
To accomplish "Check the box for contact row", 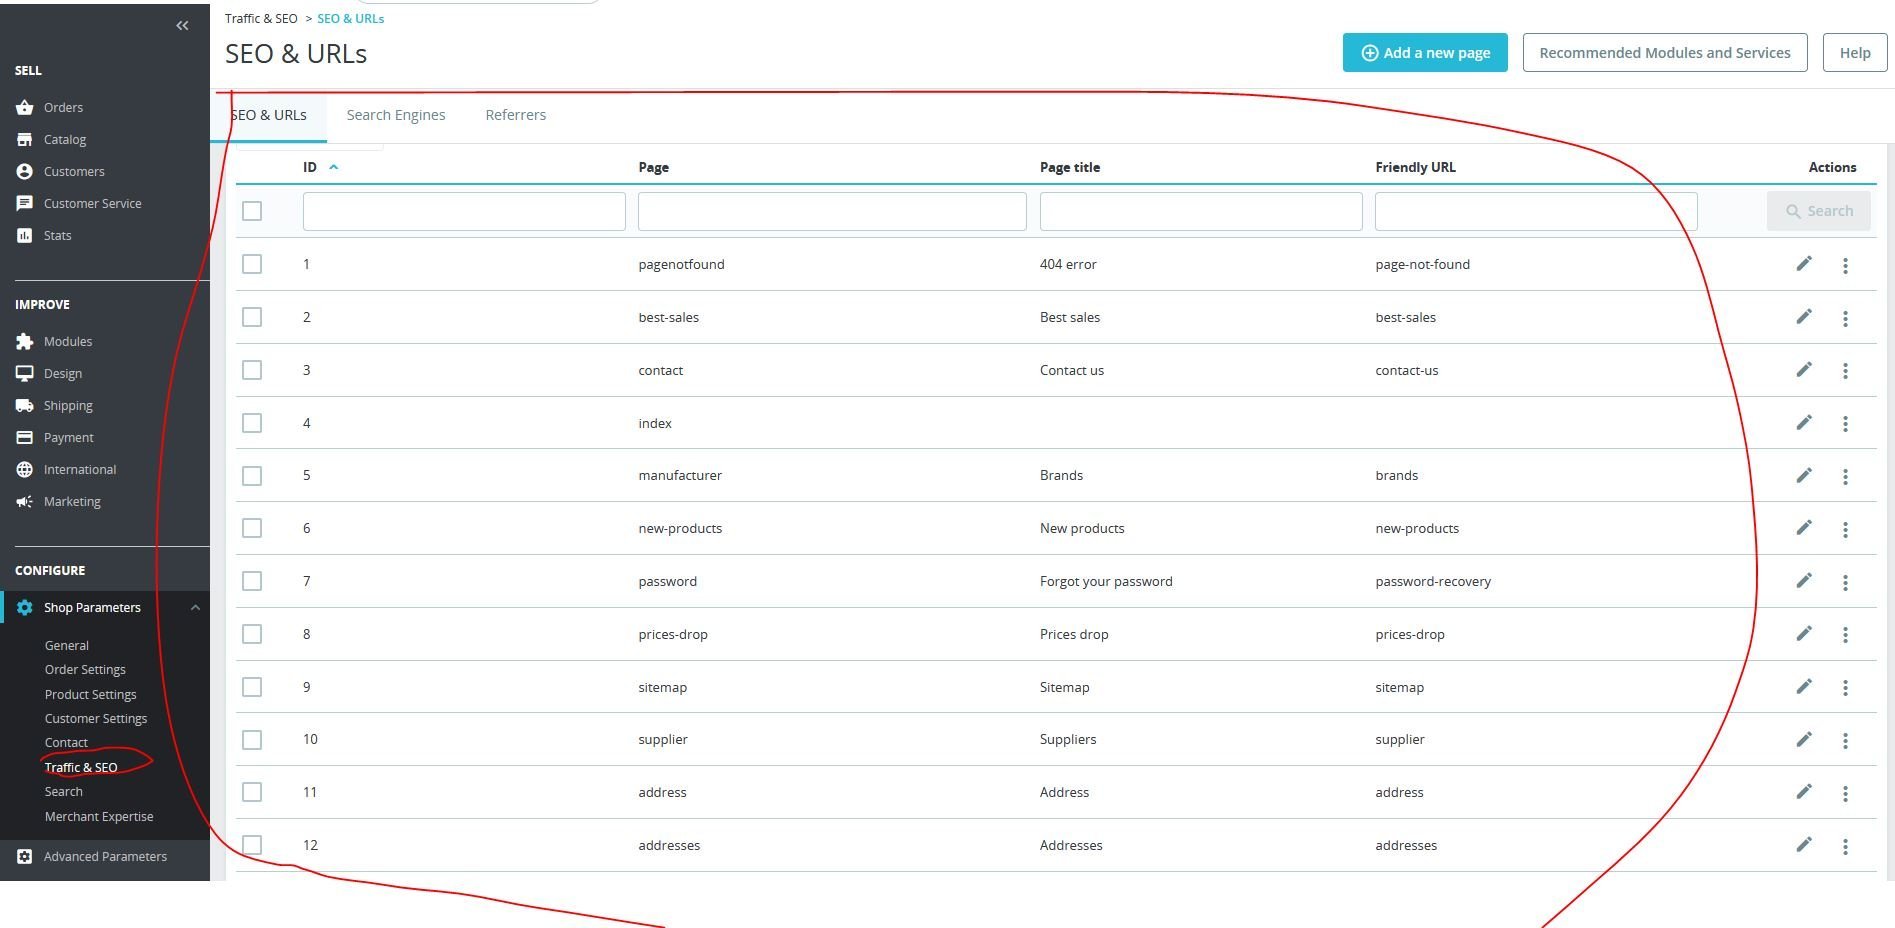I will pyautogui.click(x=252, y=370).
